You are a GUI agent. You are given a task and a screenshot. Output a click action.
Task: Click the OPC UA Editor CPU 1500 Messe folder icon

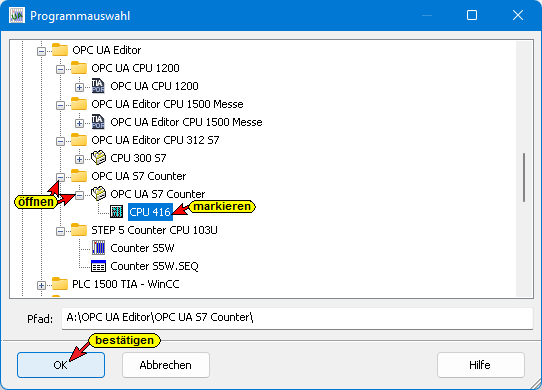[x=79, y=104]
